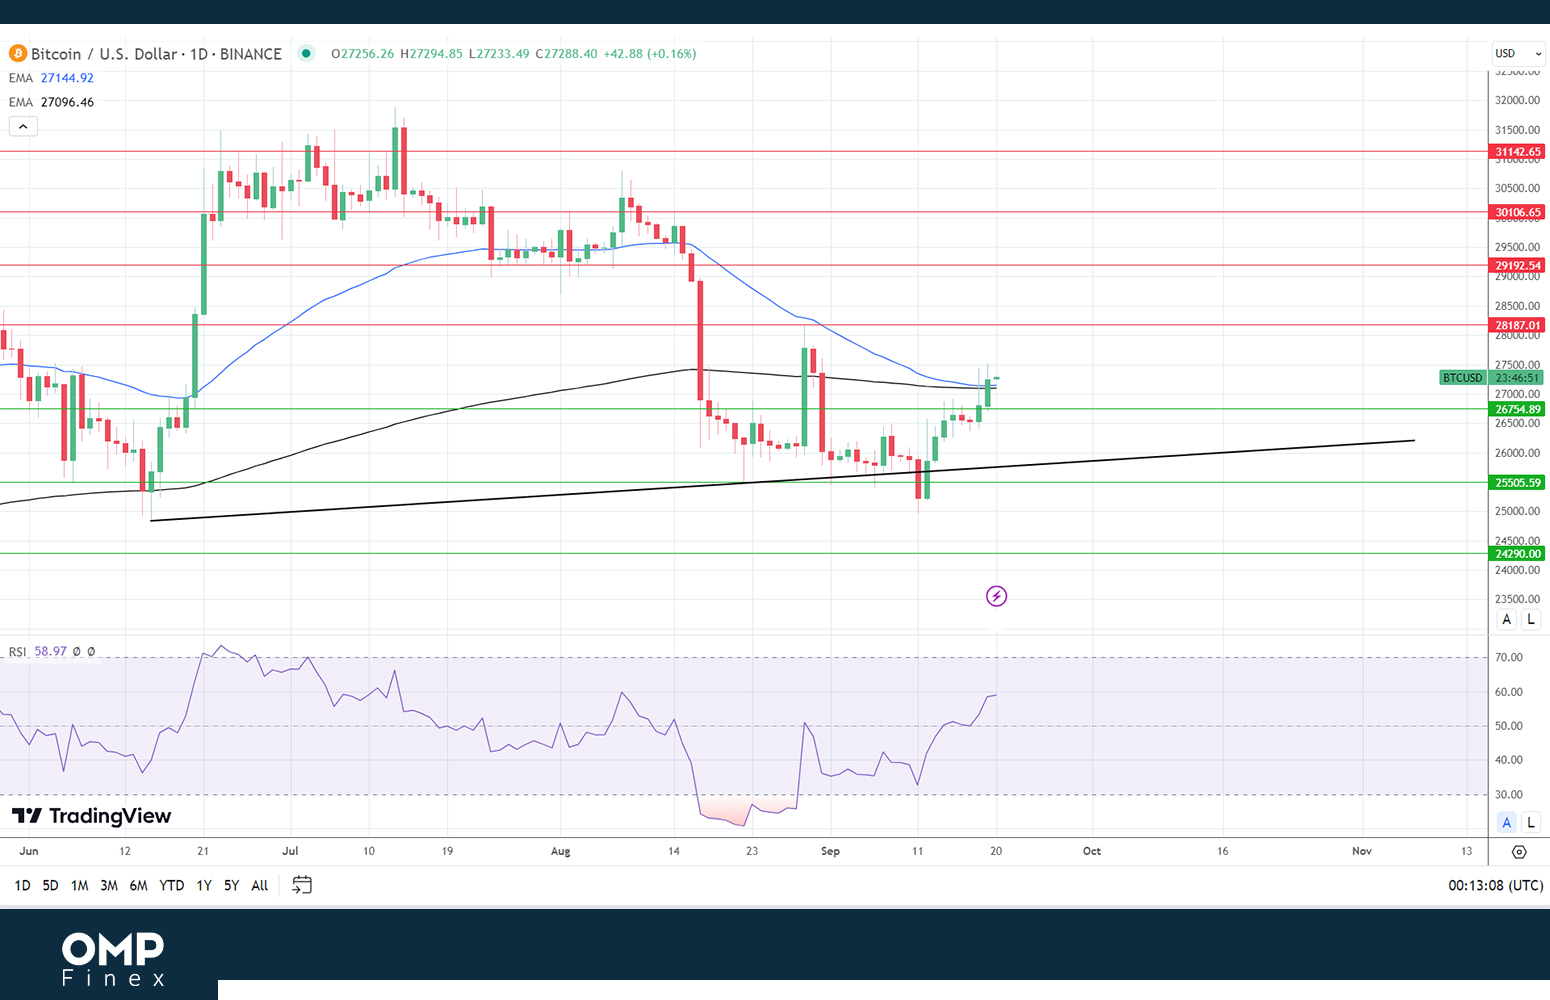Click the 24290.00 green price label

(x=1518, y=554)
